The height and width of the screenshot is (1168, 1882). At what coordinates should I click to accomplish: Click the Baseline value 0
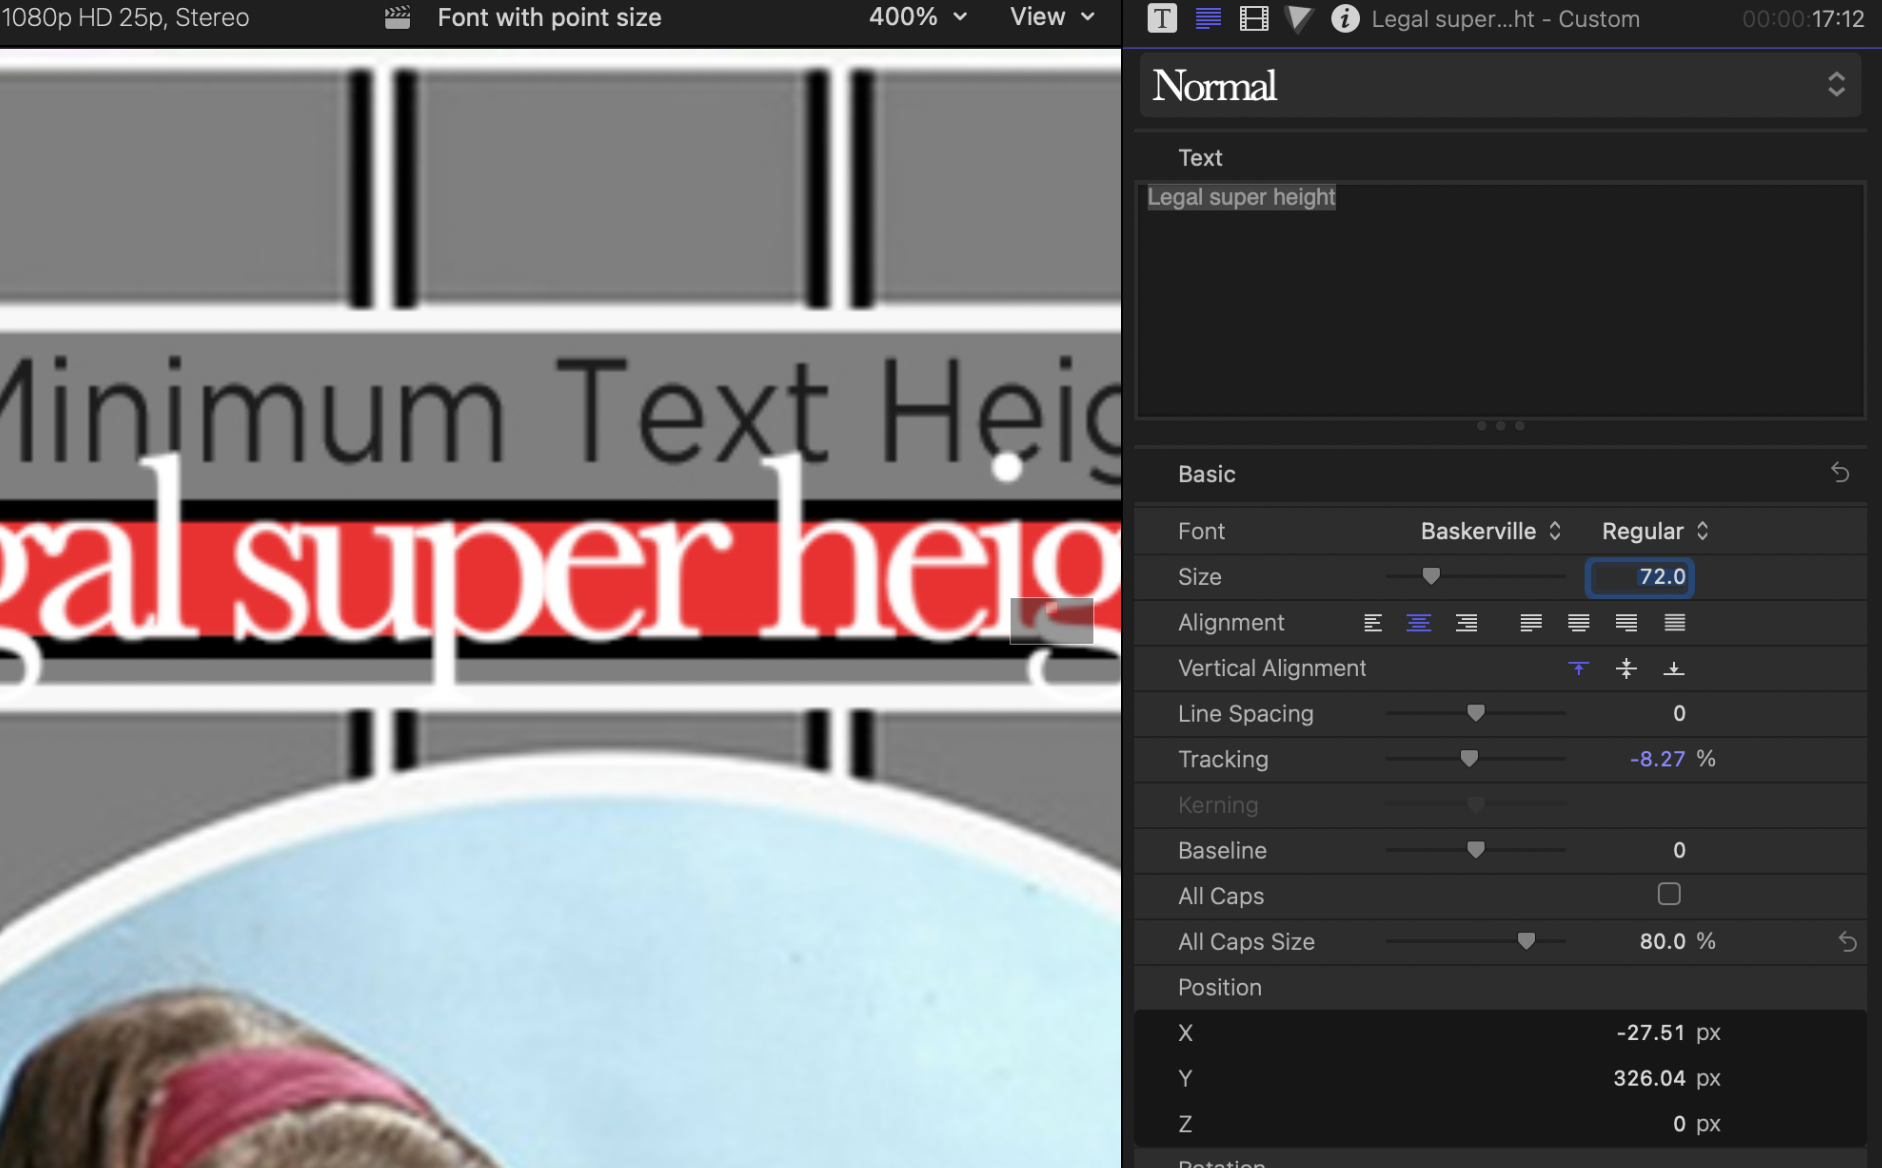[x=1679, y=850]
